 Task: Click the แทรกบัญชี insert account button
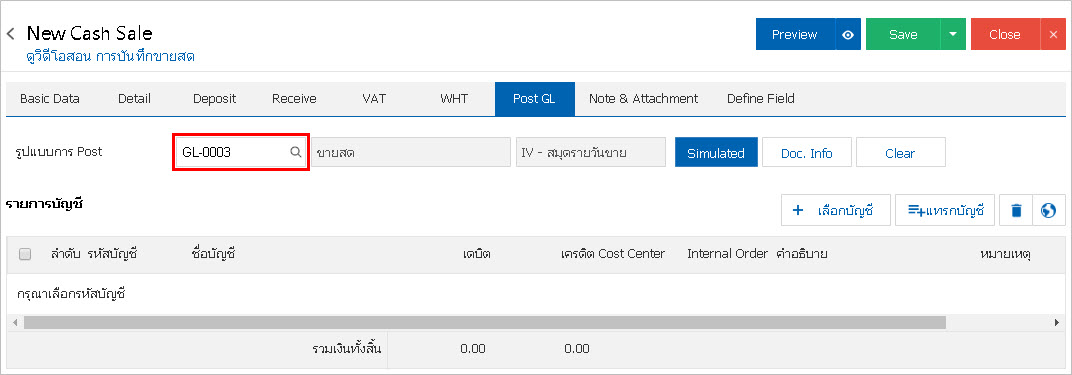tap(945, 210)
